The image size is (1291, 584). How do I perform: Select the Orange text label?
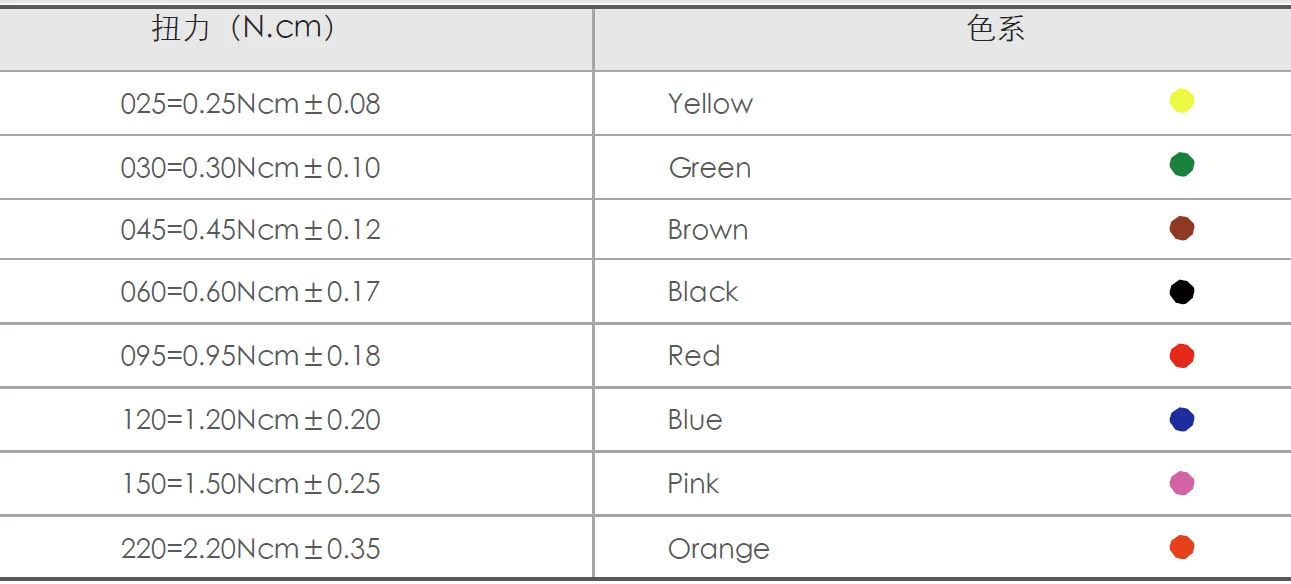point(718,549)
